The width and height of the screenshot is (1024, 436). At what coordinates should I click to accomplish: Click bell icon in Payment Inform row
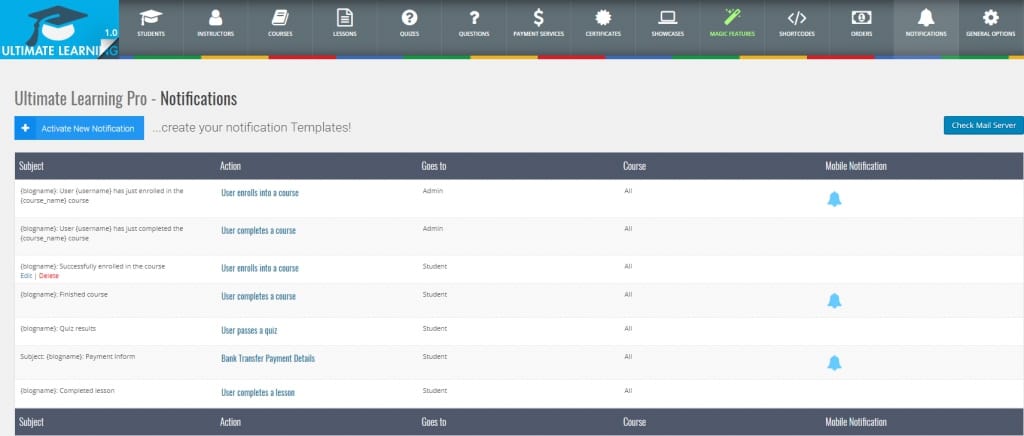click(834, 363)
